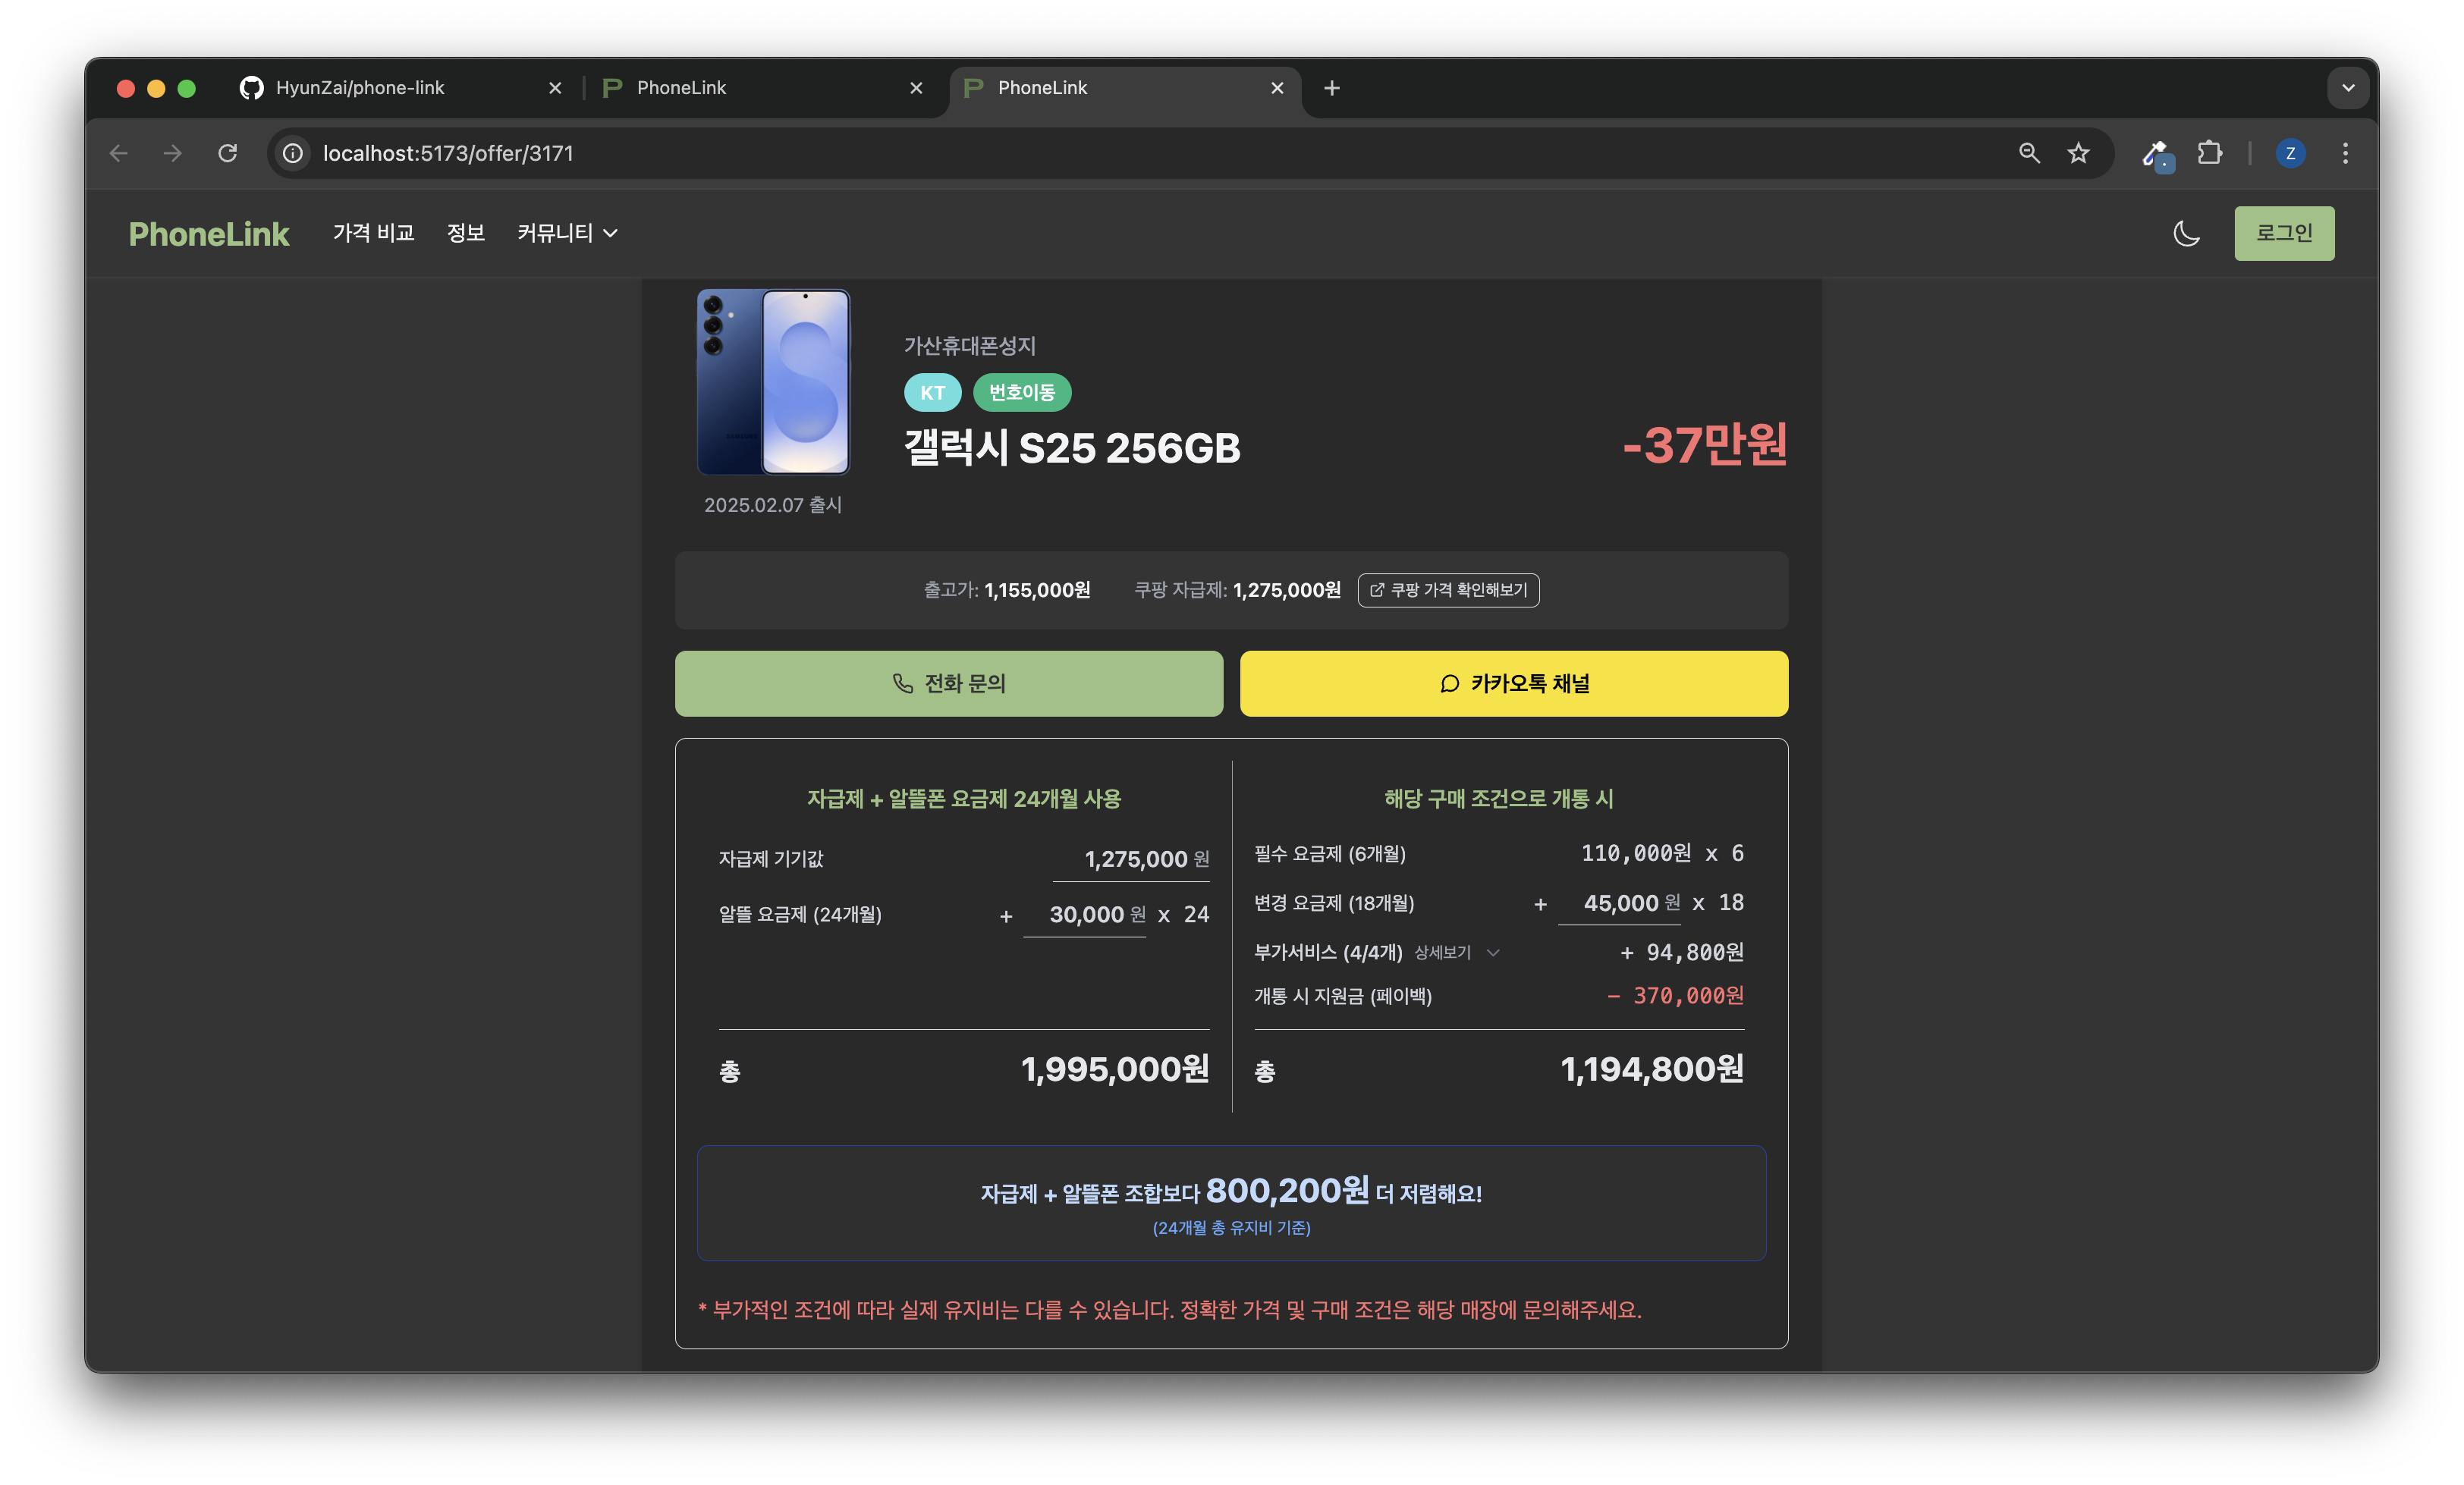Open the 정보 menu item
Image resolution: width=2464 pixels, height=1485 pixels.
tap(465, 233)
